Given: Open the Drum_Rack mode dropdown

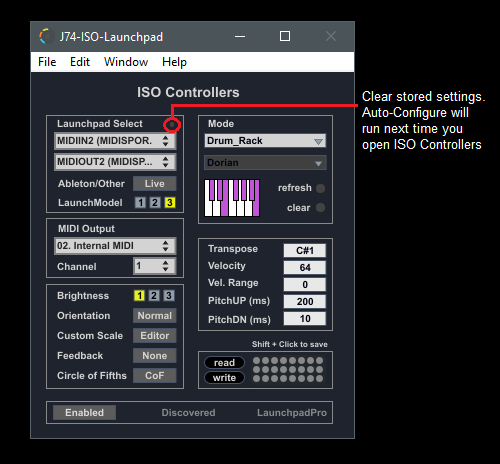Looking at the screenshot, I should (x=265, y=141).
